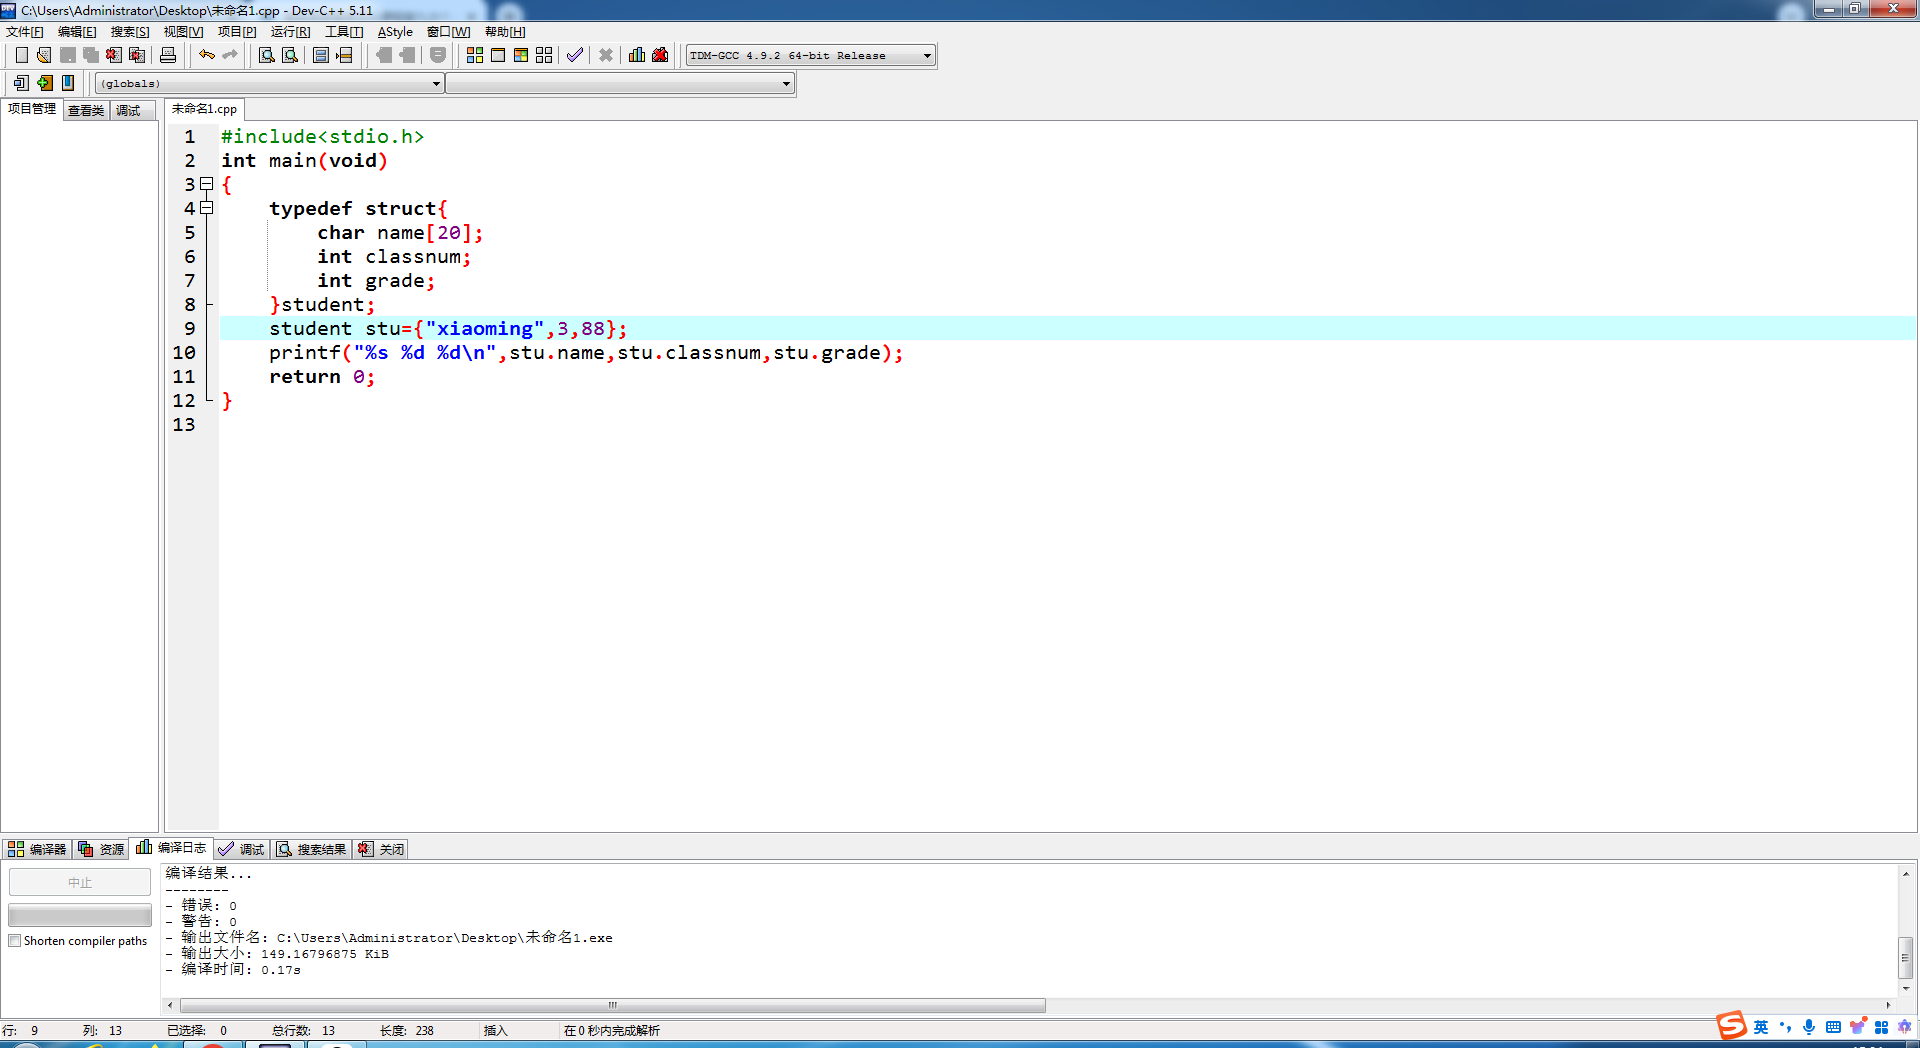Open the 工具[T] menu
The height and width of the screenshot is (1048, 1920).
(344, 32)
